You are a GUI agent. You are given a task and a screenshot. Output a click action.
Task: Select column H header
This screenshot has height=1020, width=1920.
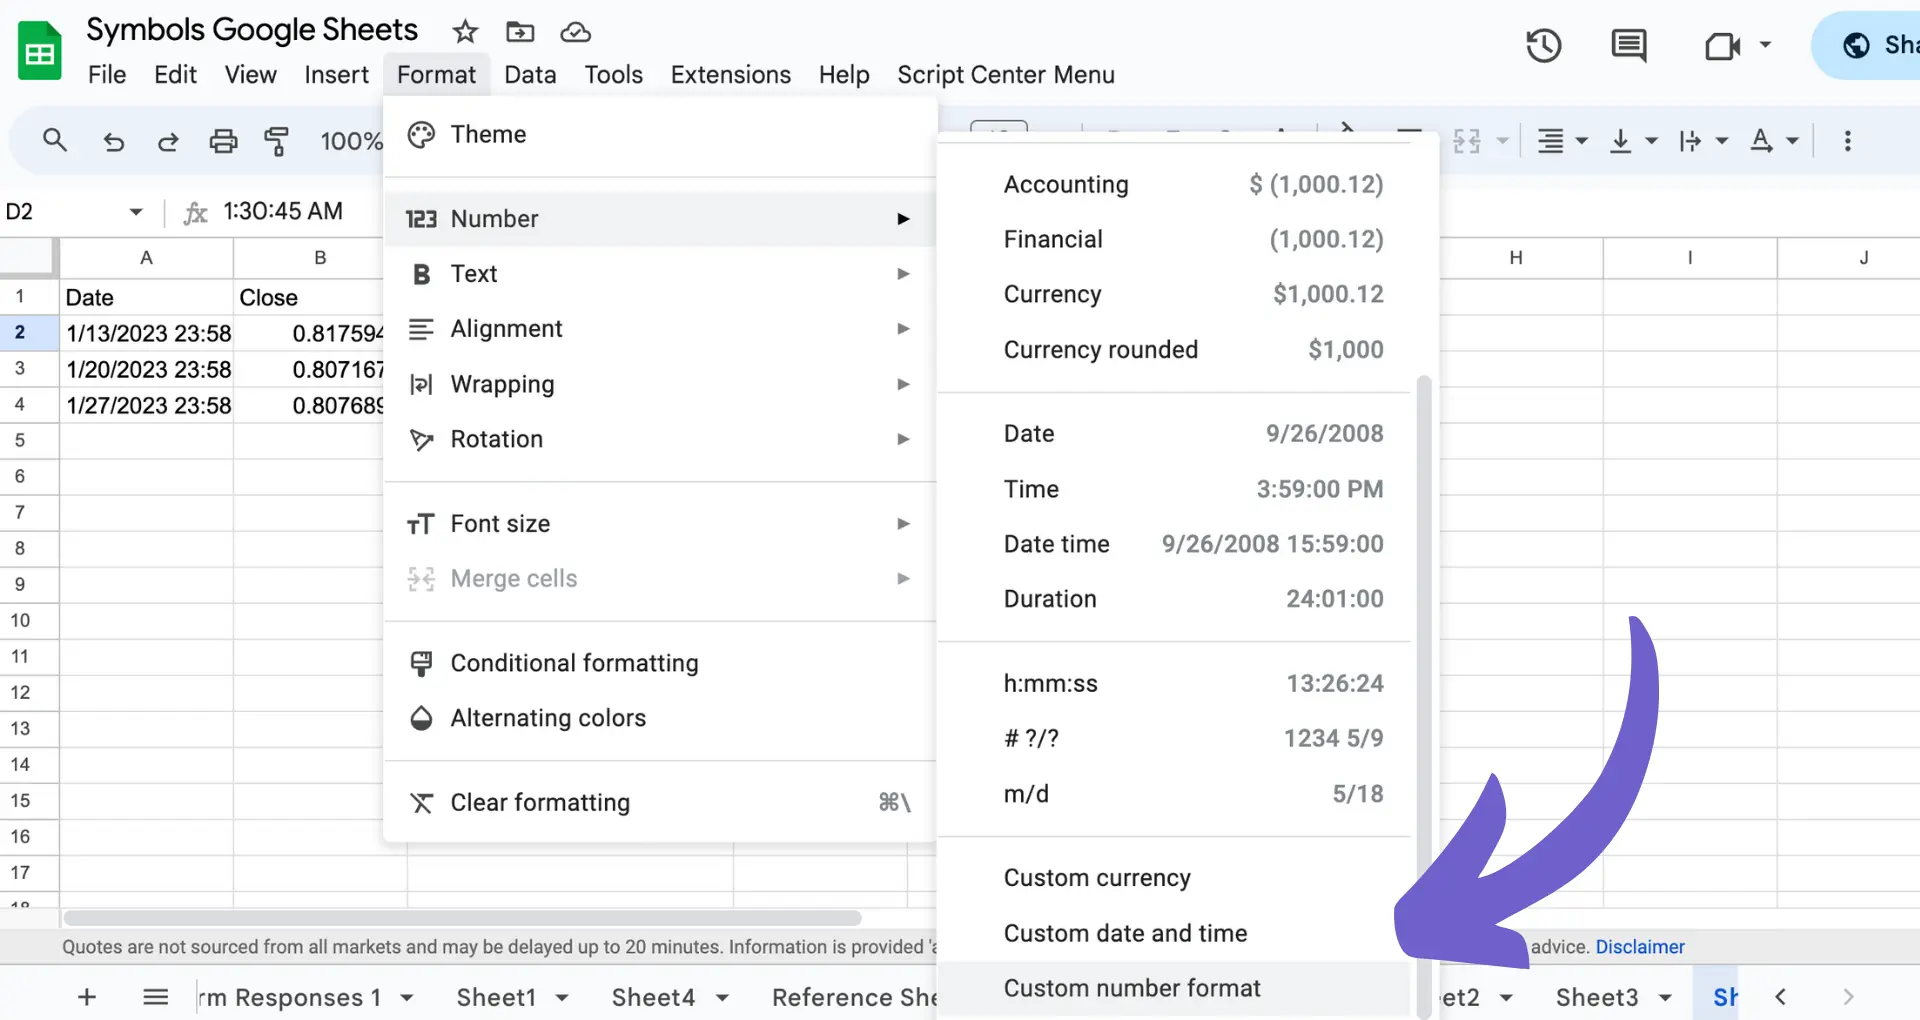coord(1516,258)
